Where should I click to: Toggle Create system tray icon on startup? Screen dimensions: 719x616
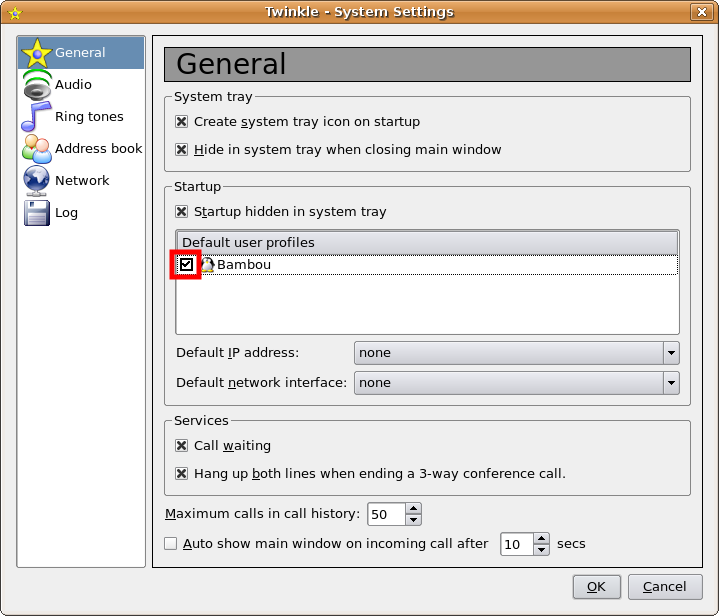tap(182, 122)
